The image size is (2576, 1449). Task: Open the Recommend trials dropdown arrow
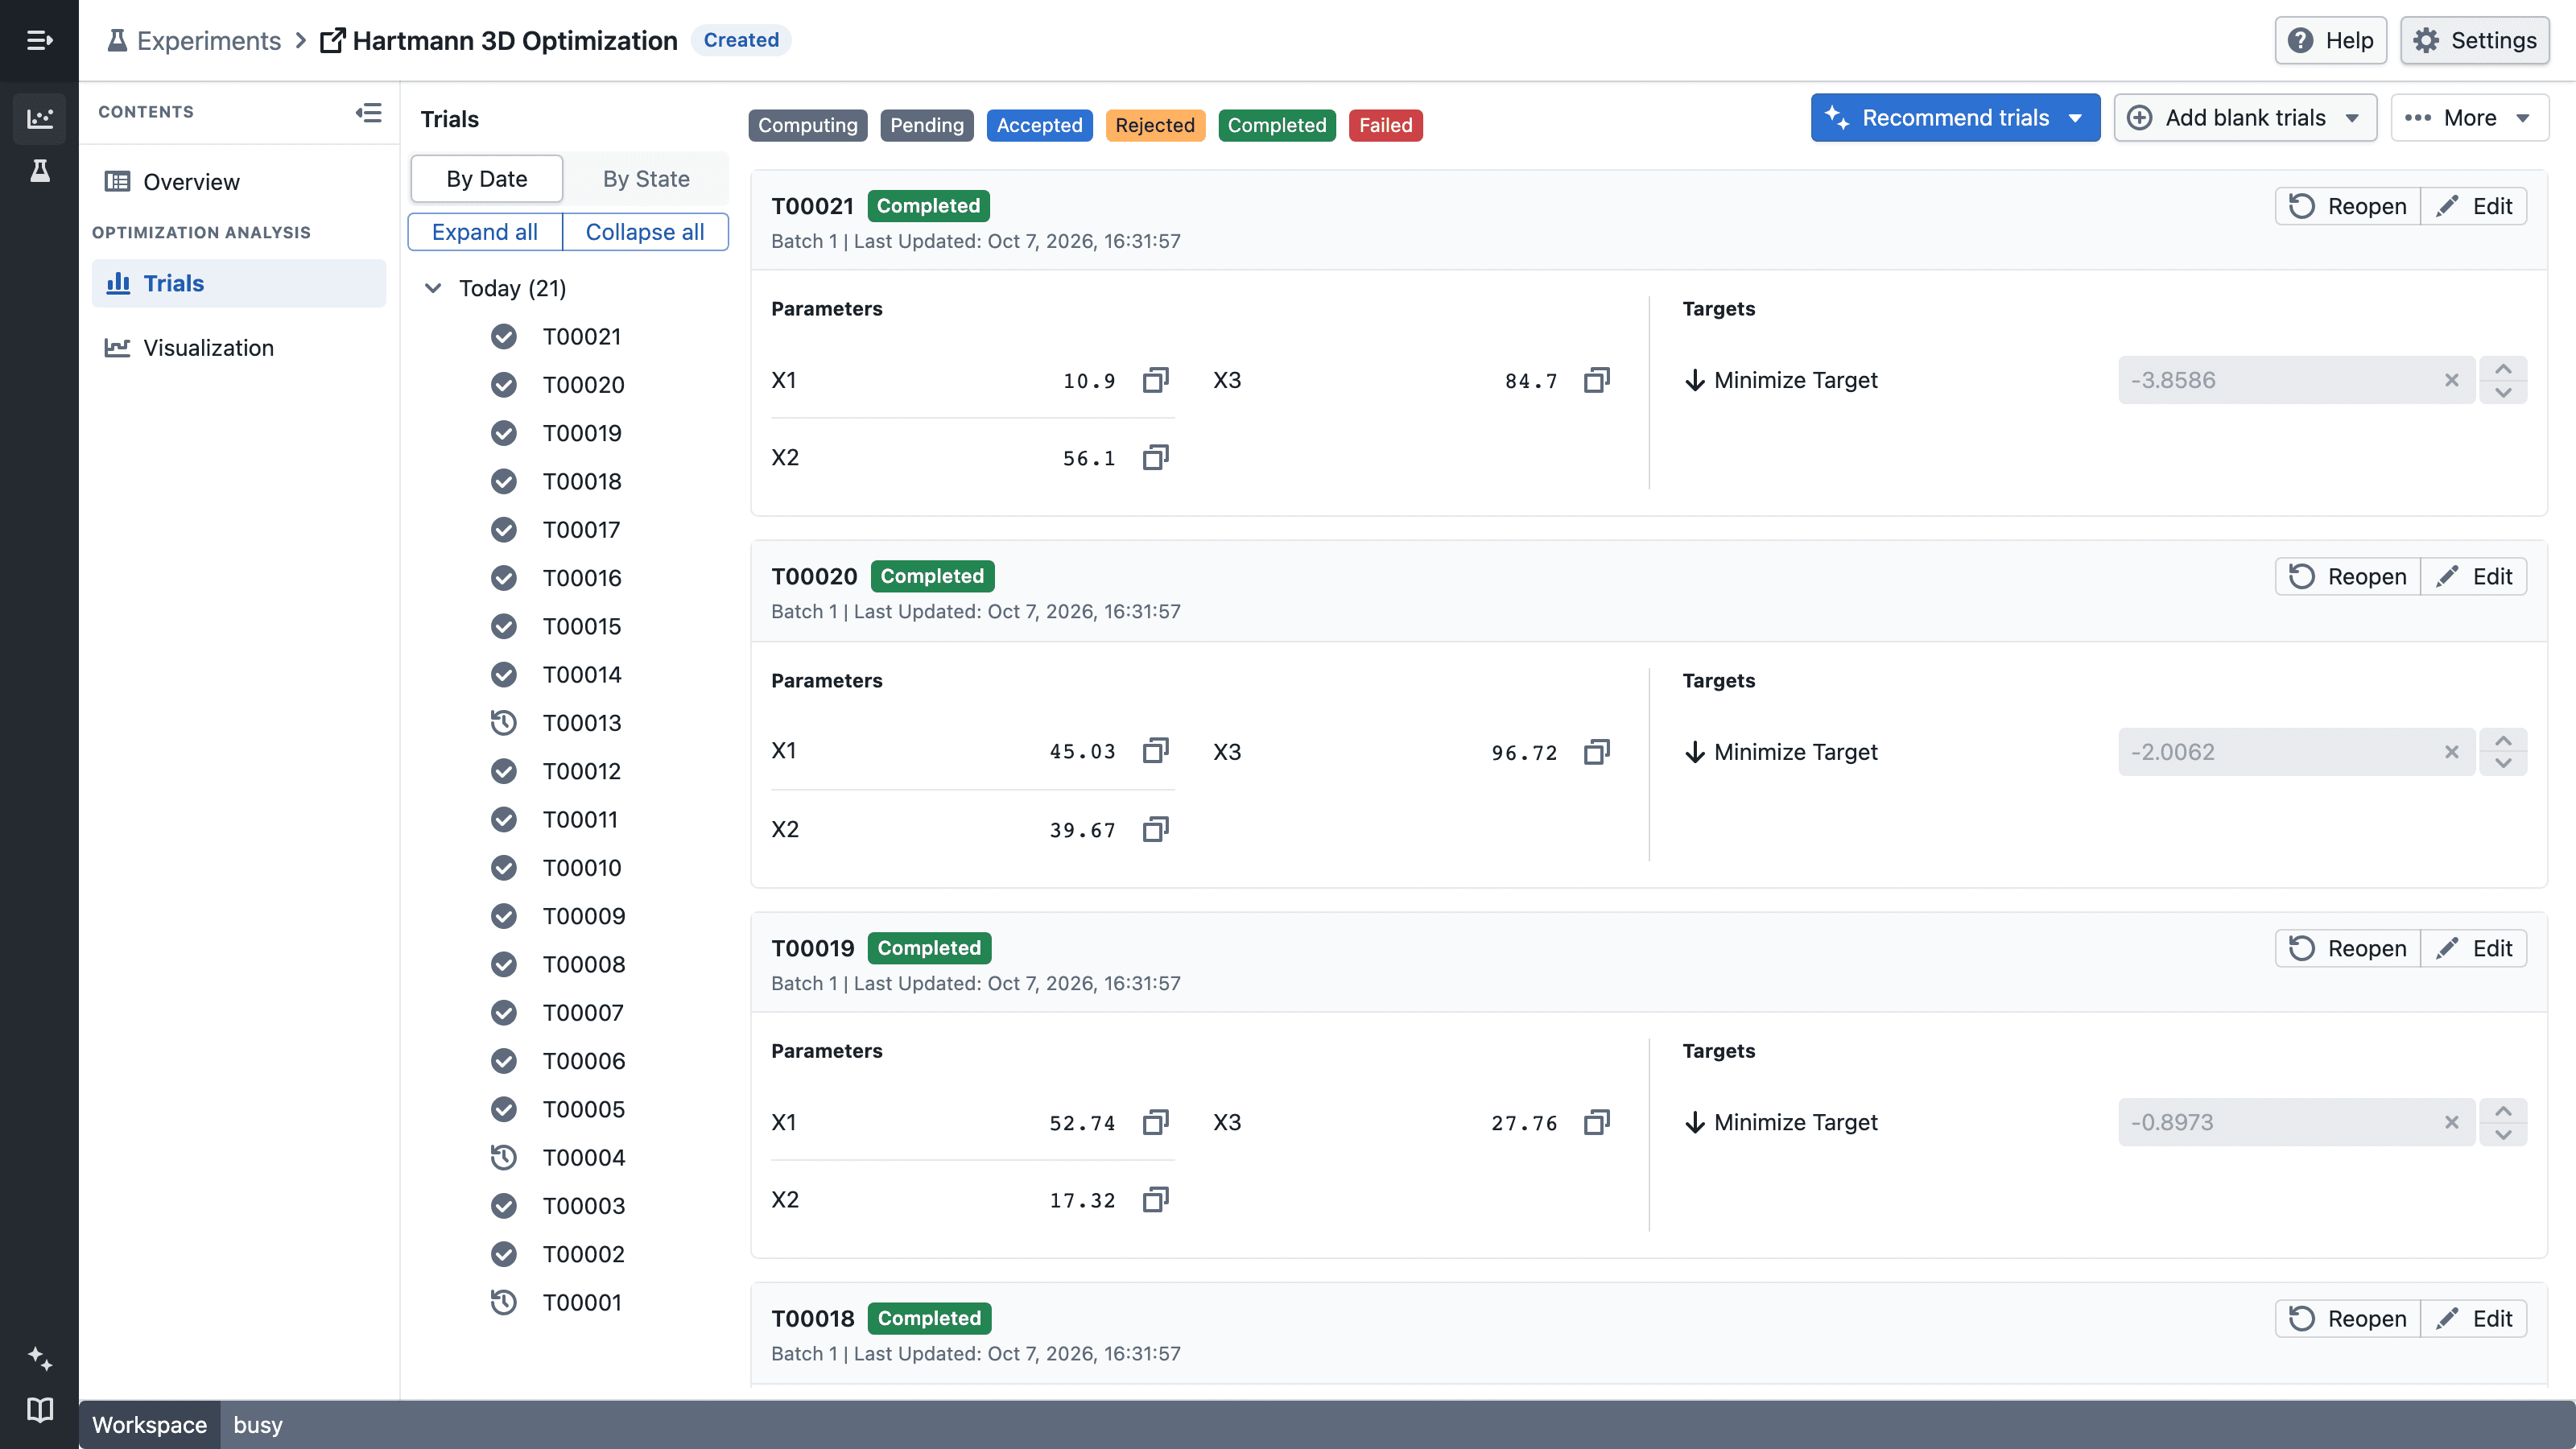coord(2076,118)
